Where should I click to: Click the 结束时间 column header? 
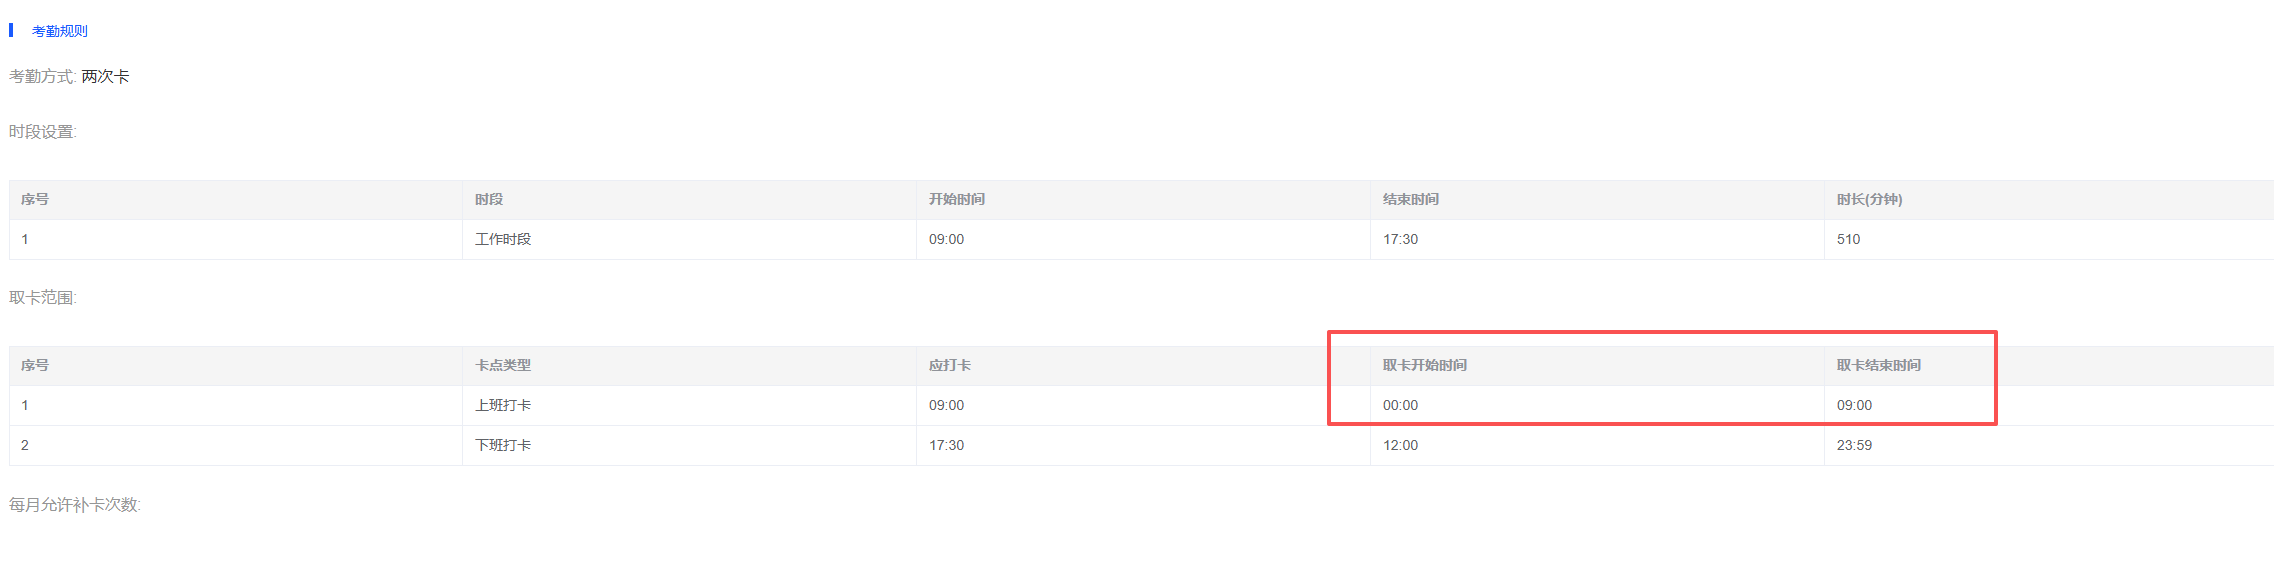click(1410, 200)
